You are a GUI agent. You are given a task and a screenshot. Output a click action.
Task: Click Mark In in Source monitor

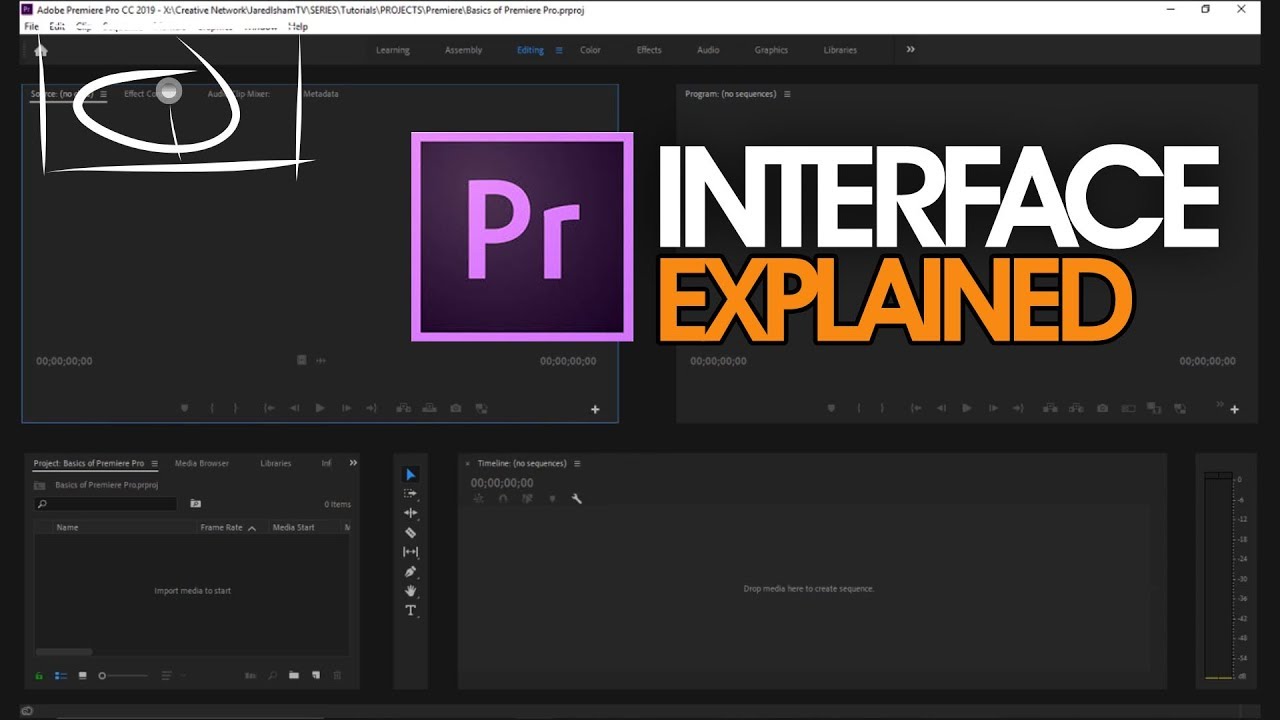point(212,408)
